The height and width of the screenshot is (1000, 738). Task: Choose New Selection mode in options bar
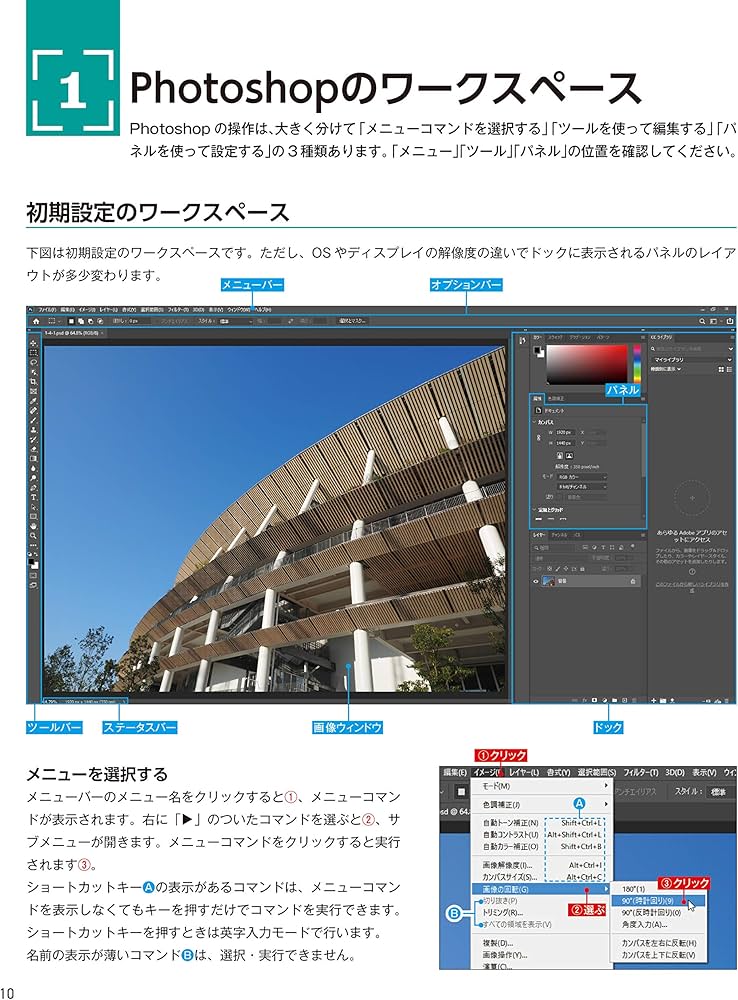coord(71,321)
